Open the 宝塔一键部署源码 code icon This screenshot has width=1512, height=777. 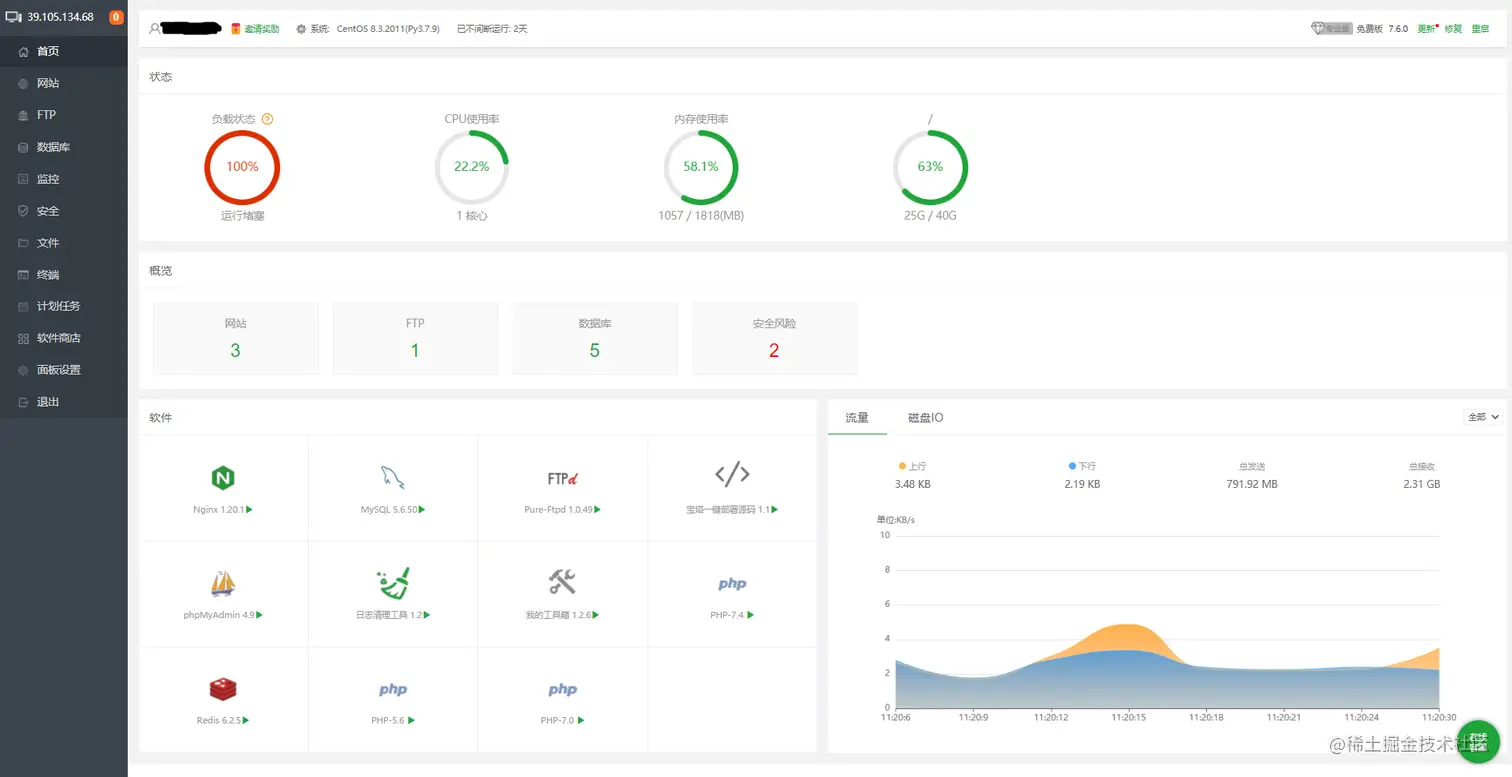pos(732,474)
